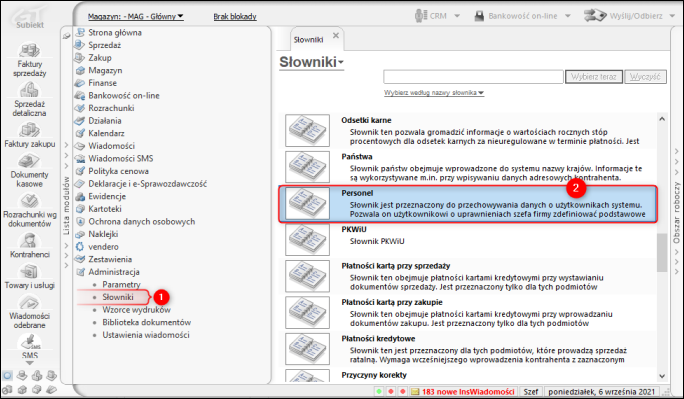The height and width of the screenshot is (399, 684).
Task: Select Biblioteka dokumentów under Administracja
Action: pyautogui.click(x=147, y=322)
